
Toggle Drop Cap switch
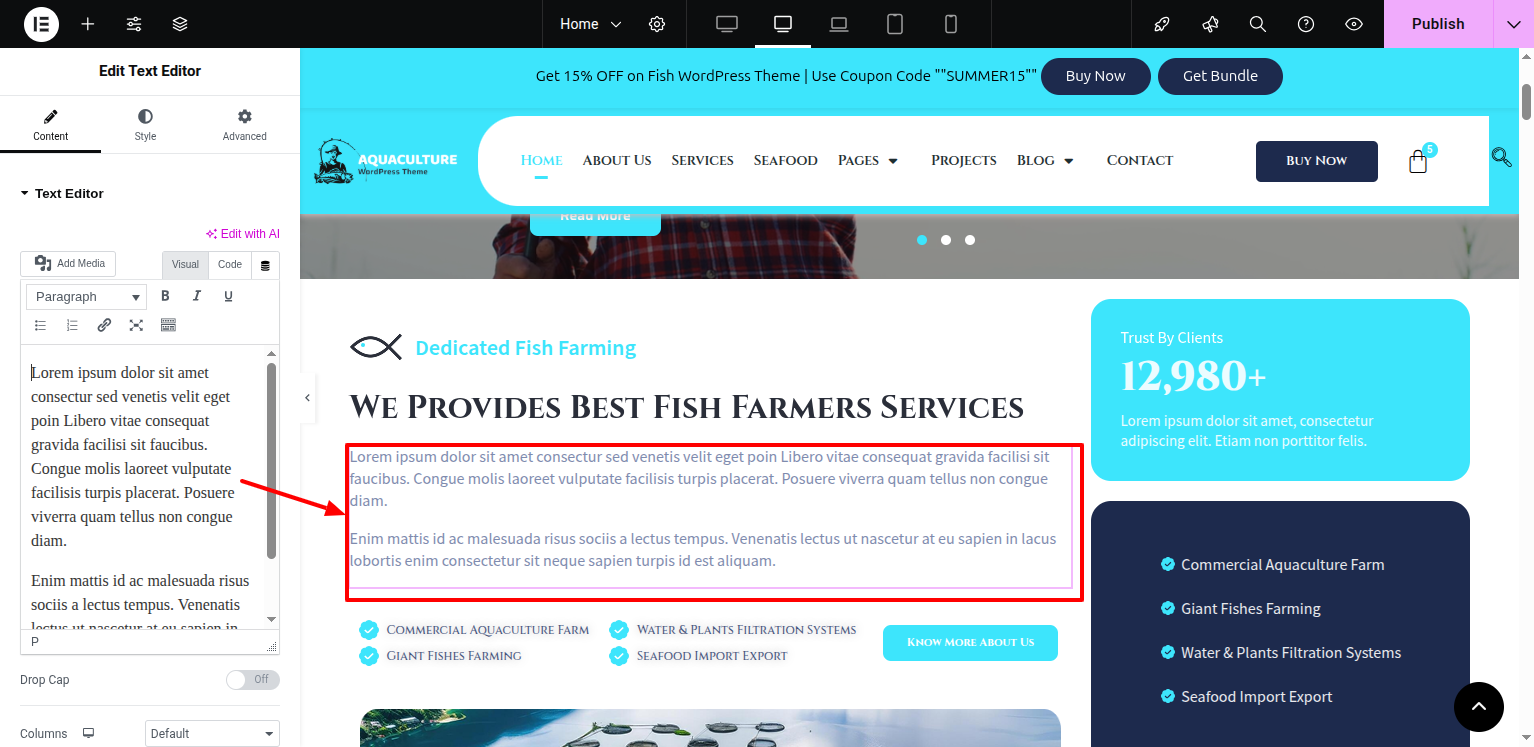252,680
